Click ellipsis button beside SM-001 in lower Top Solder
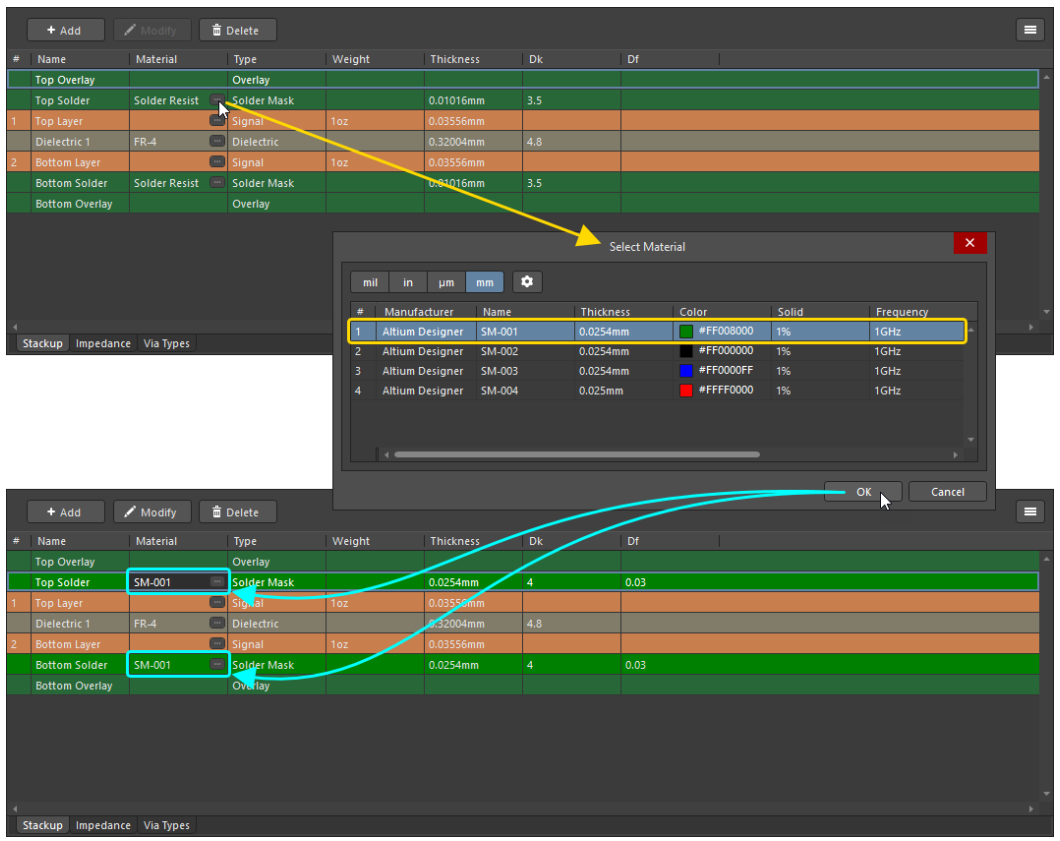The height and width of the screenshot is (841, 1060). (217, 582)
